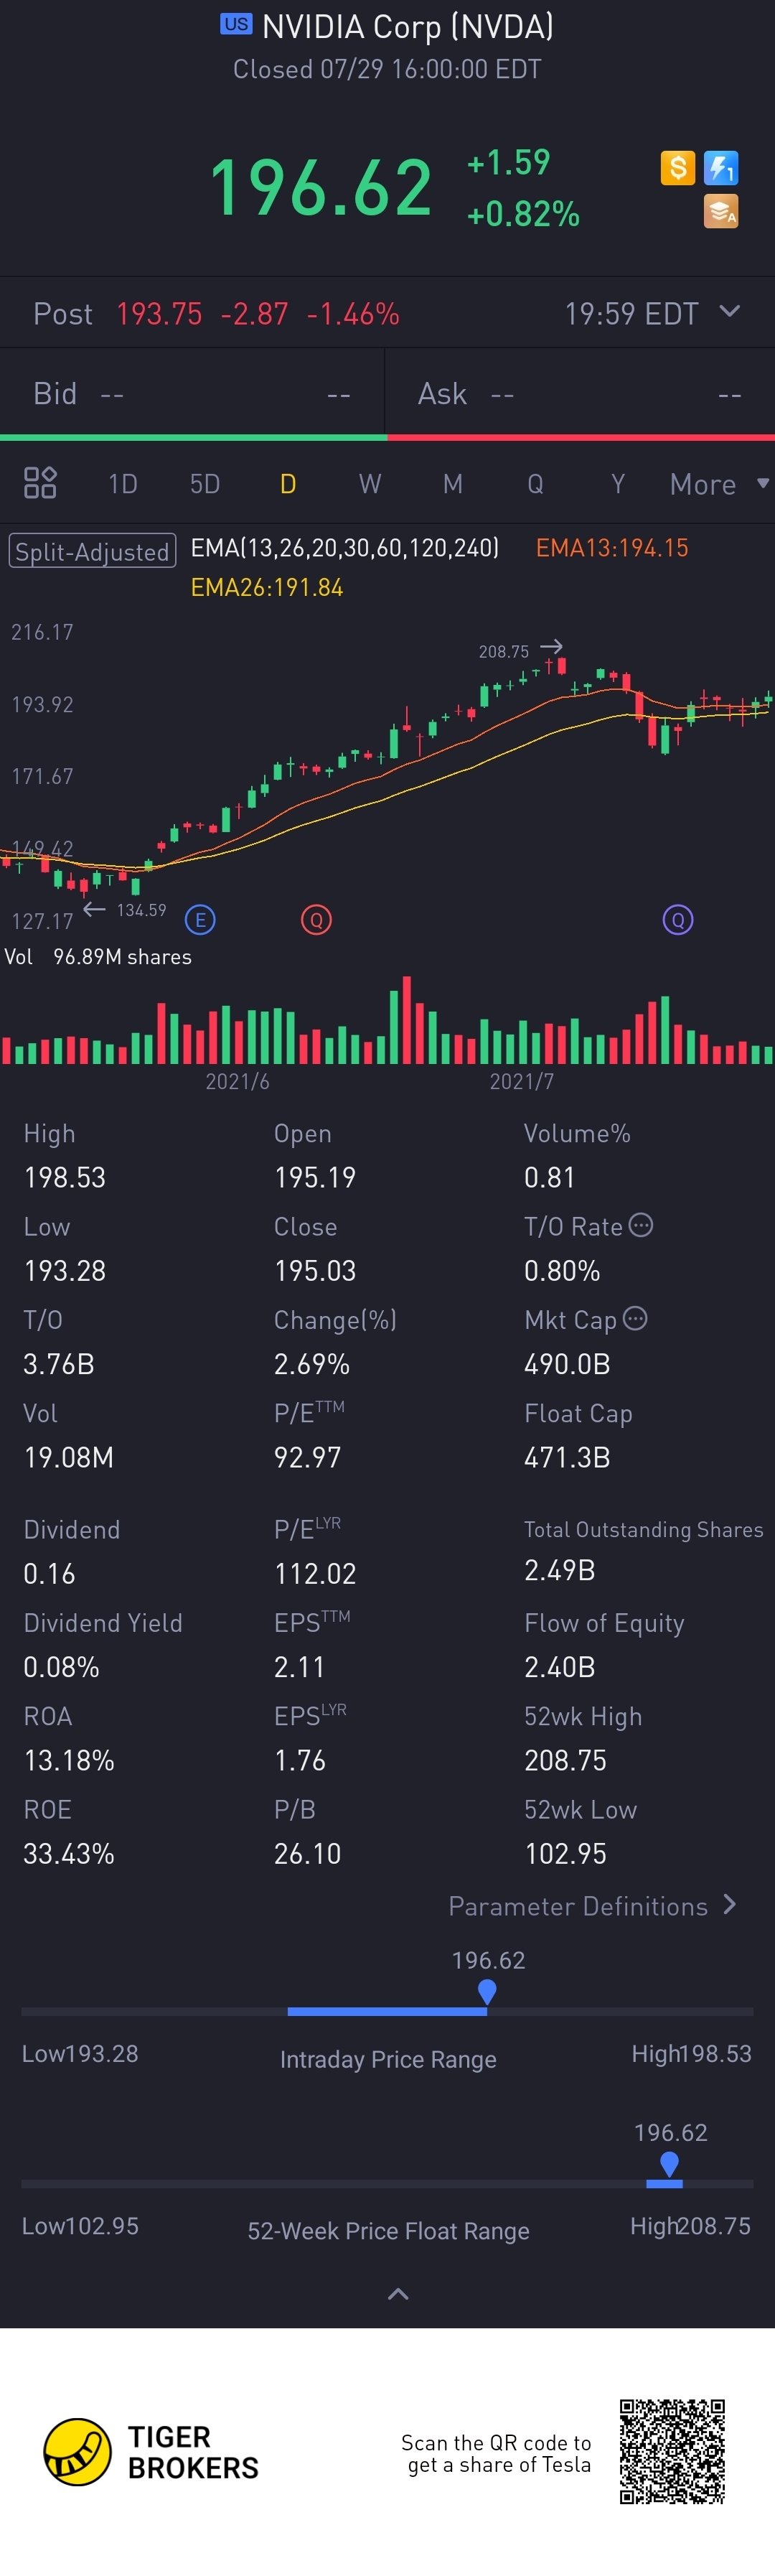This screenshot has height=2576, width=775.
Task: Tap the blue lightning bolt icon
Action: coord(721,168)
